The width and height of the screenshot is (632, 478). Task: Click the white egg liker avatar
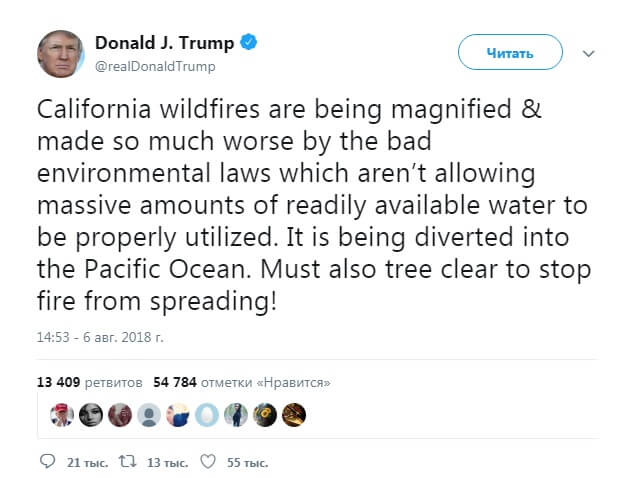point(206,415)
